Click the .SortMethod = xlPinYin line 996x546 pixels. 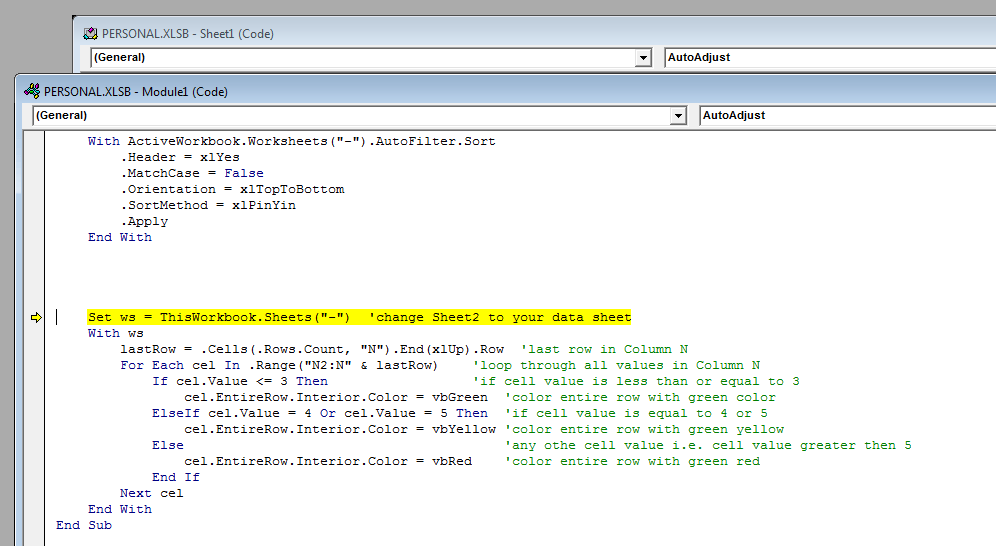tap(208, 205)
